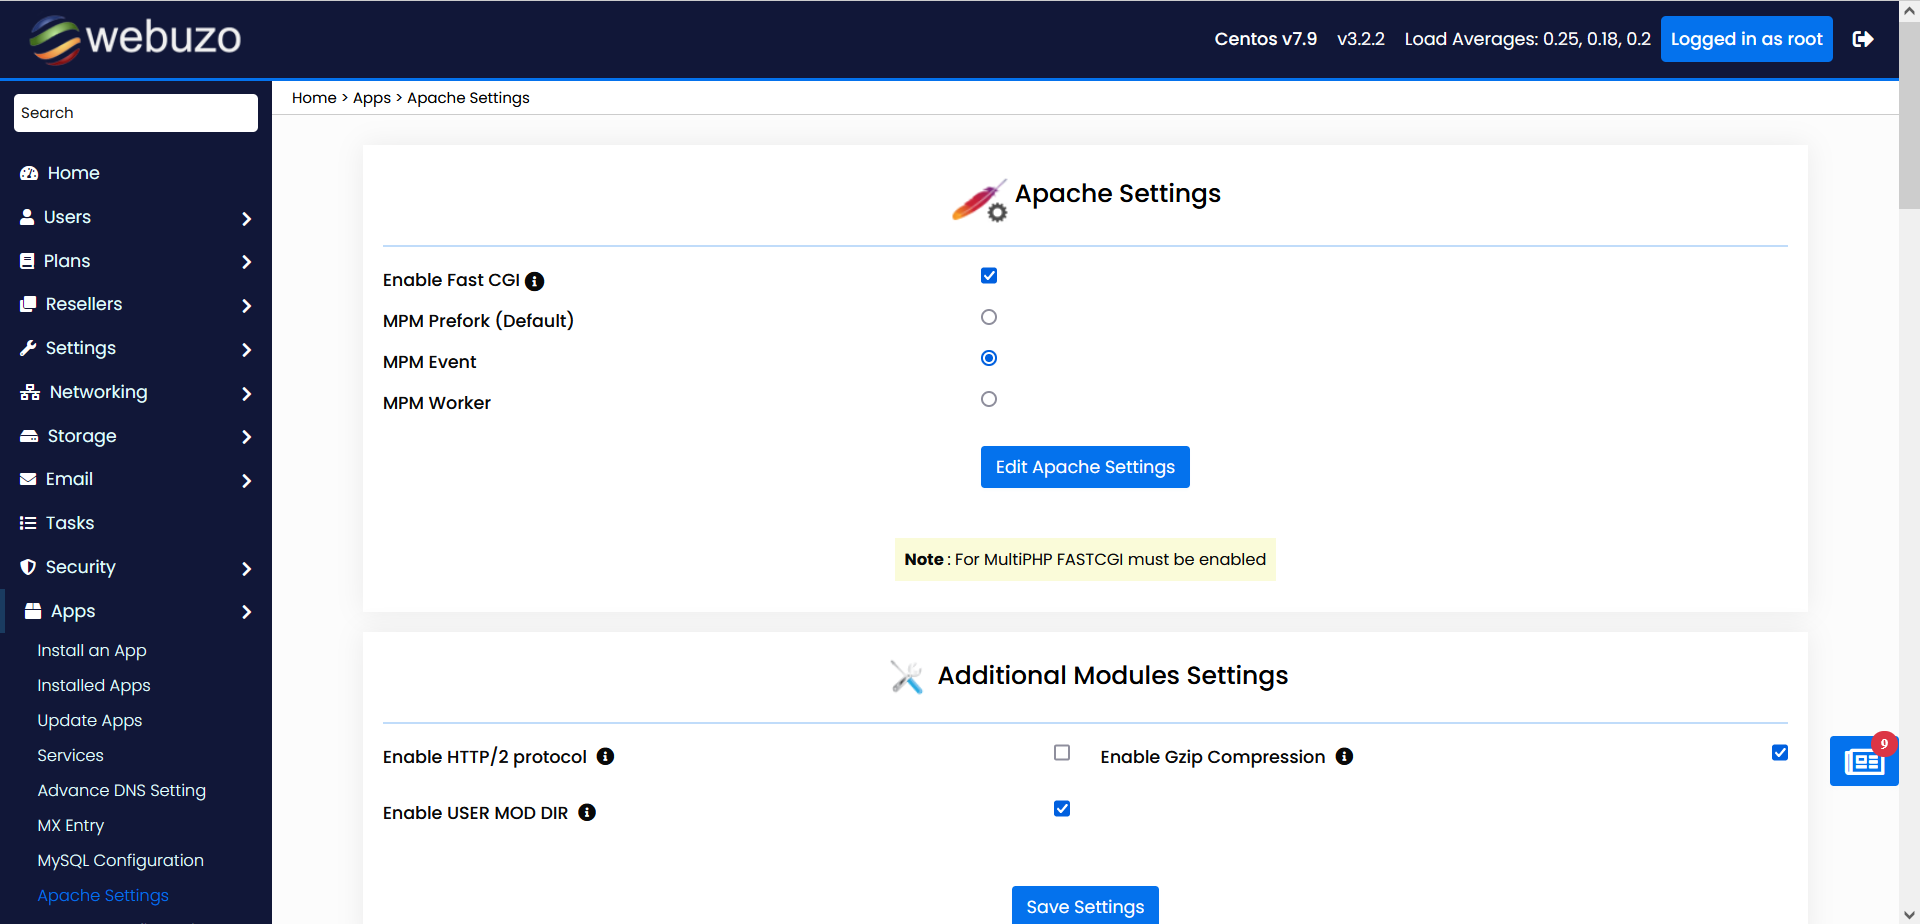Click the Webuzo logo
The image size is (1920, 924).
click(135, 39)
